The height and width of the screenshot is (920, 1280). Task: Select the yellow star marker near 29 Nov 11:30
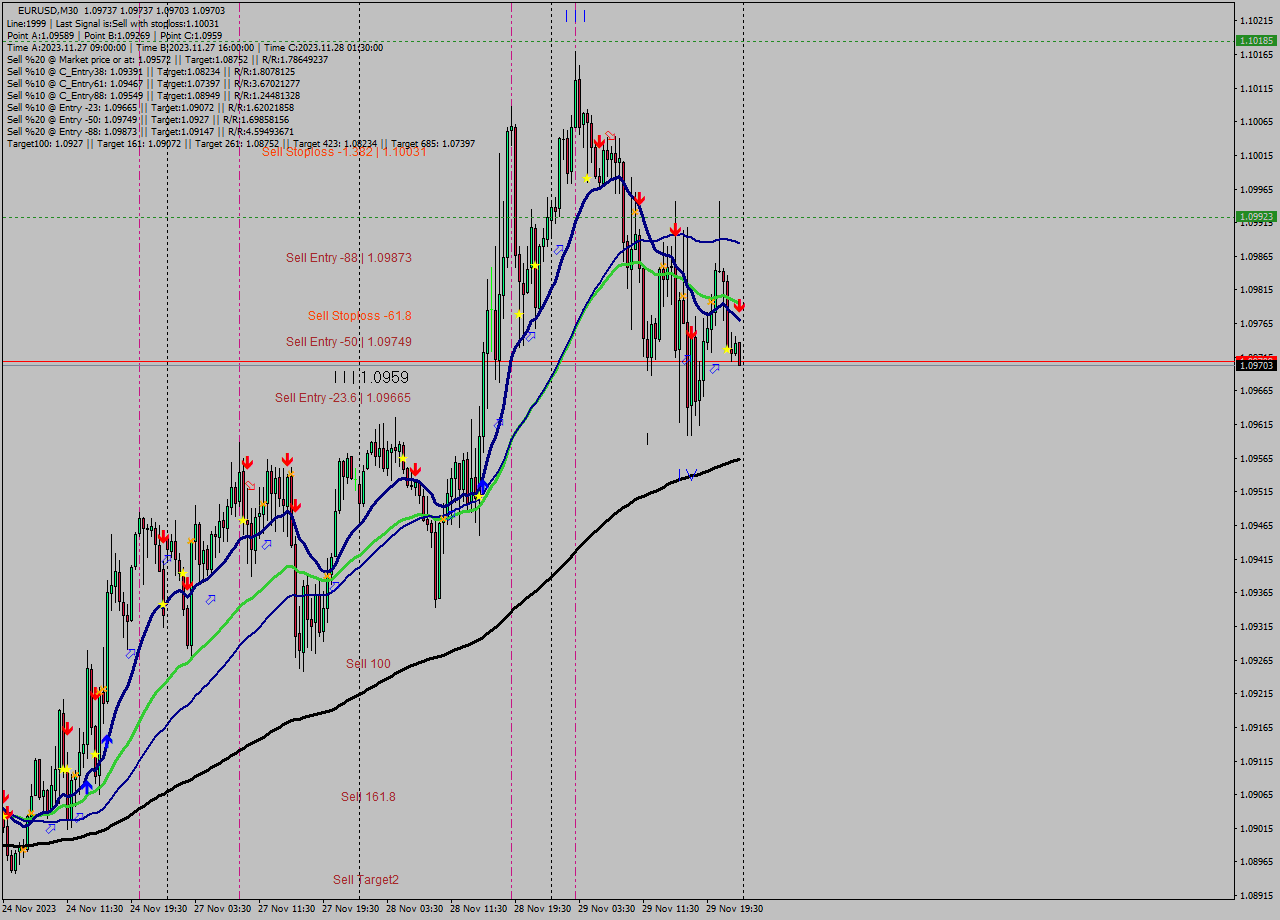click(x=727, y=348)
